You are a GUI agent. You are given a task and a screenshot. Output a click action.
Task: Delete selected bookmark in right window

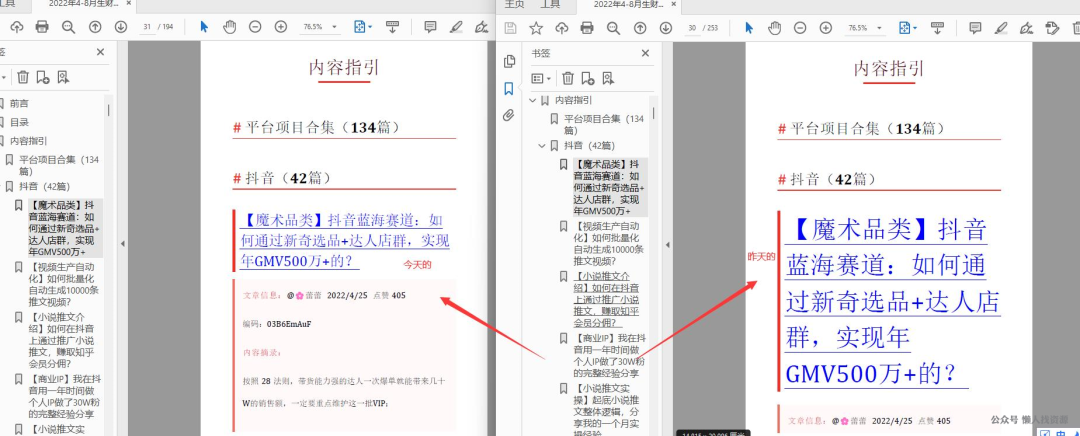[x=568, y=78]
